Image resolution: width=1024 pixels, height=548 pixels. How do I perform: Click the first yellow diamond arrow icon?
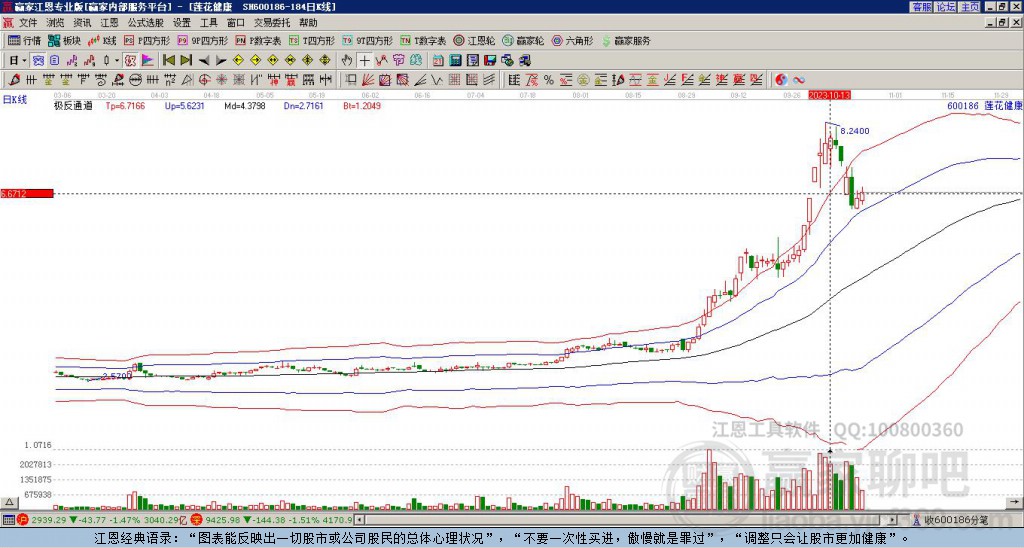click(x=238, y=61)
